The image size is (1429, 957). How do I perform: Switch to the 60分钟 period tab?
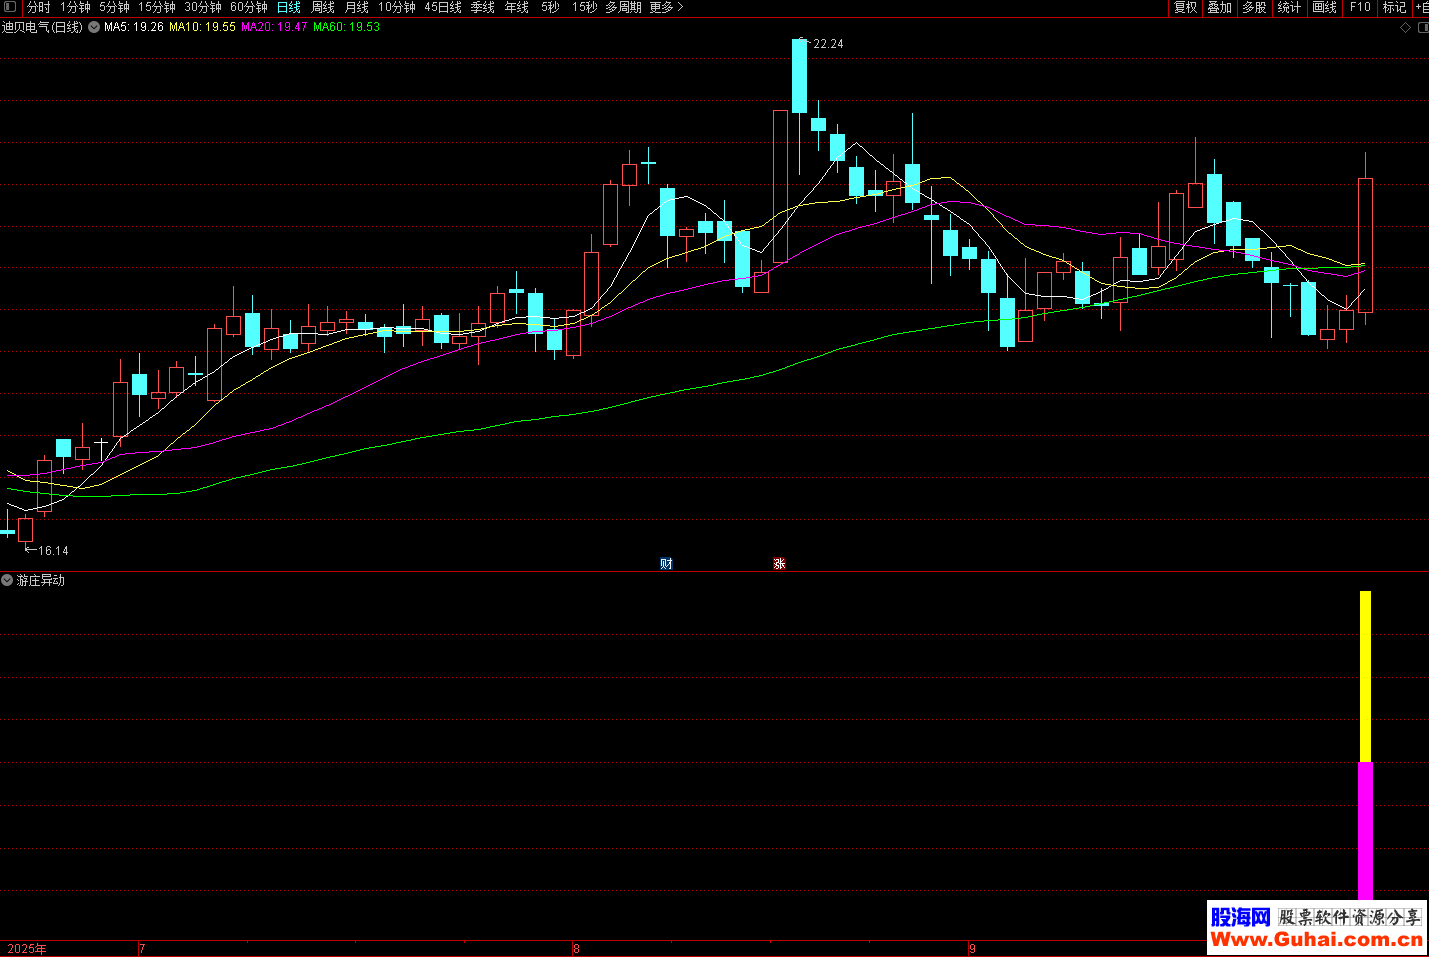coord(249,7)
